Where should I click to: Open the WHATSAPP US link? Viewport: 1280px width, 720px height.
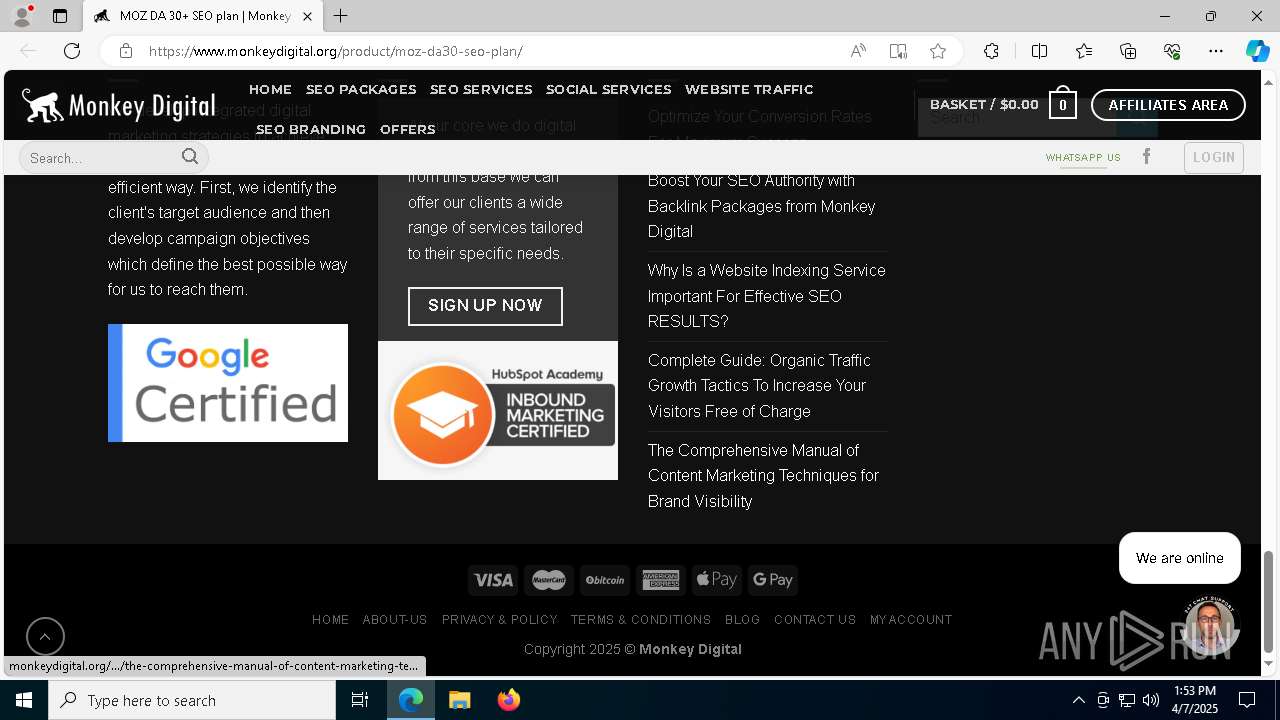[1083, 157]
